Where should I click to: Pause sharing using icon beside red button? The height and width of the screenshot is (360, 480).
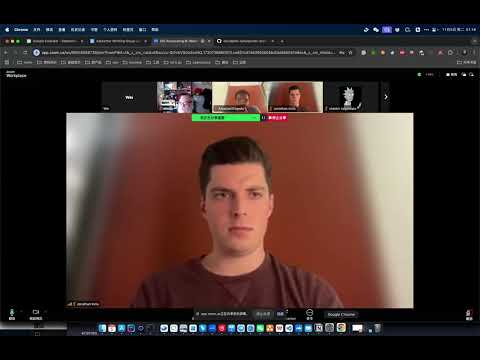click(263, 118)
